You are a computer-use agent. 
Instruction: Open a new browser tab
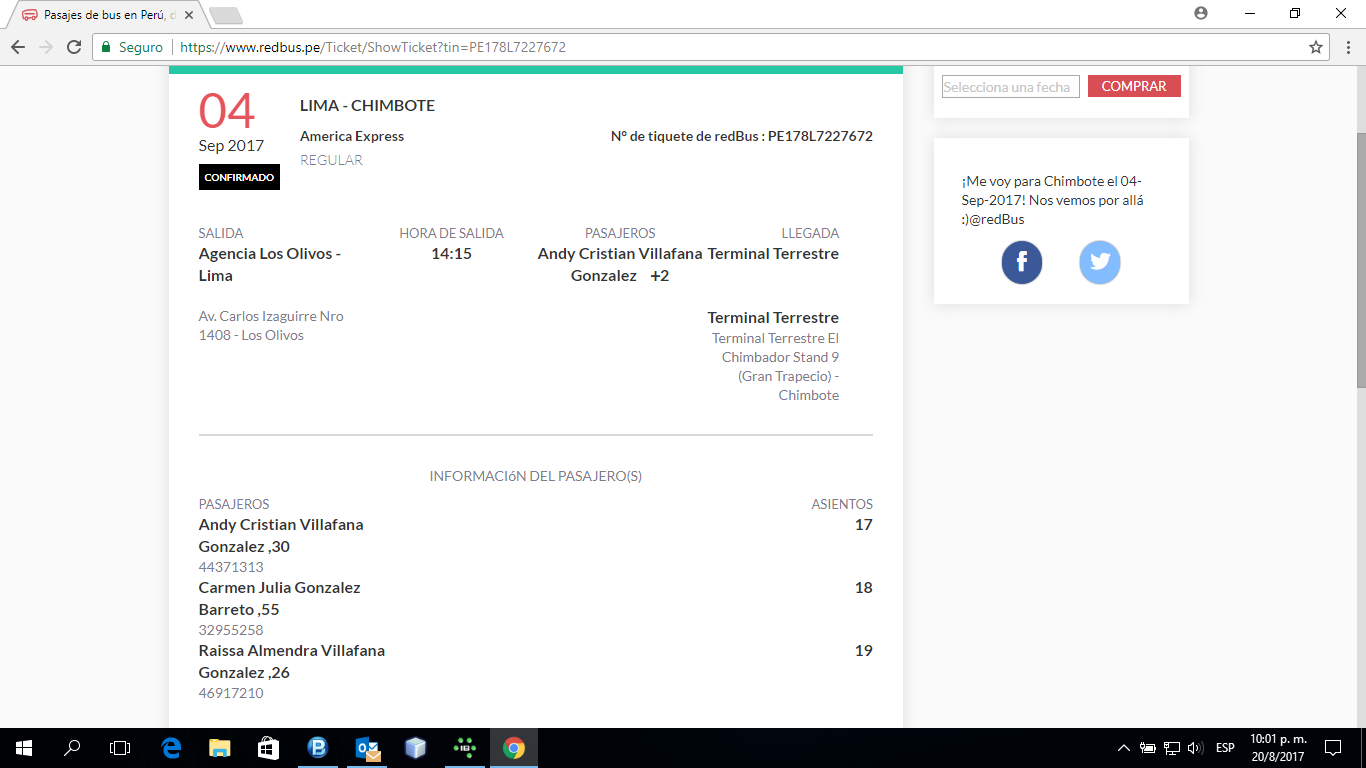pos(226,15)
